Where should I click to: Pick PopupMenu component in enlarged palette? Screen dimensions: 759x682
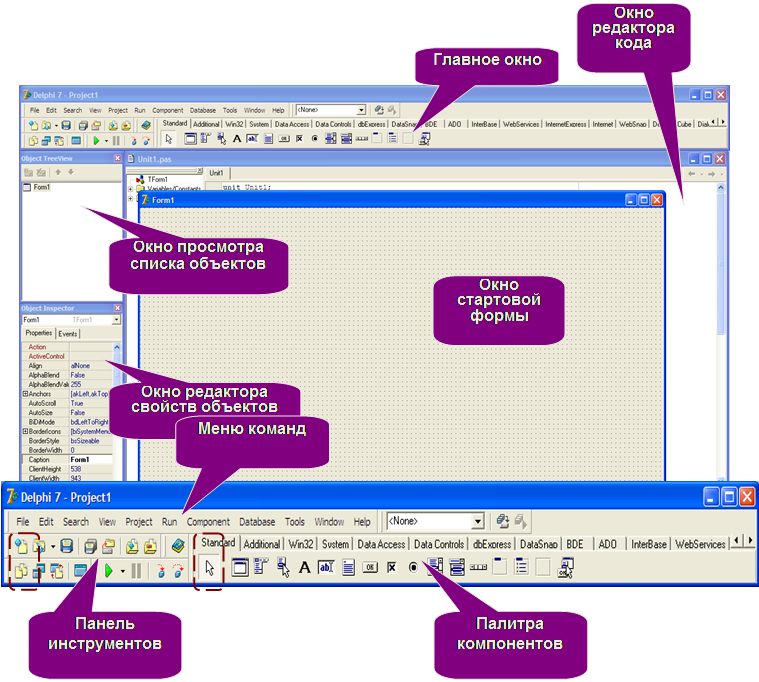pos(283,567)
